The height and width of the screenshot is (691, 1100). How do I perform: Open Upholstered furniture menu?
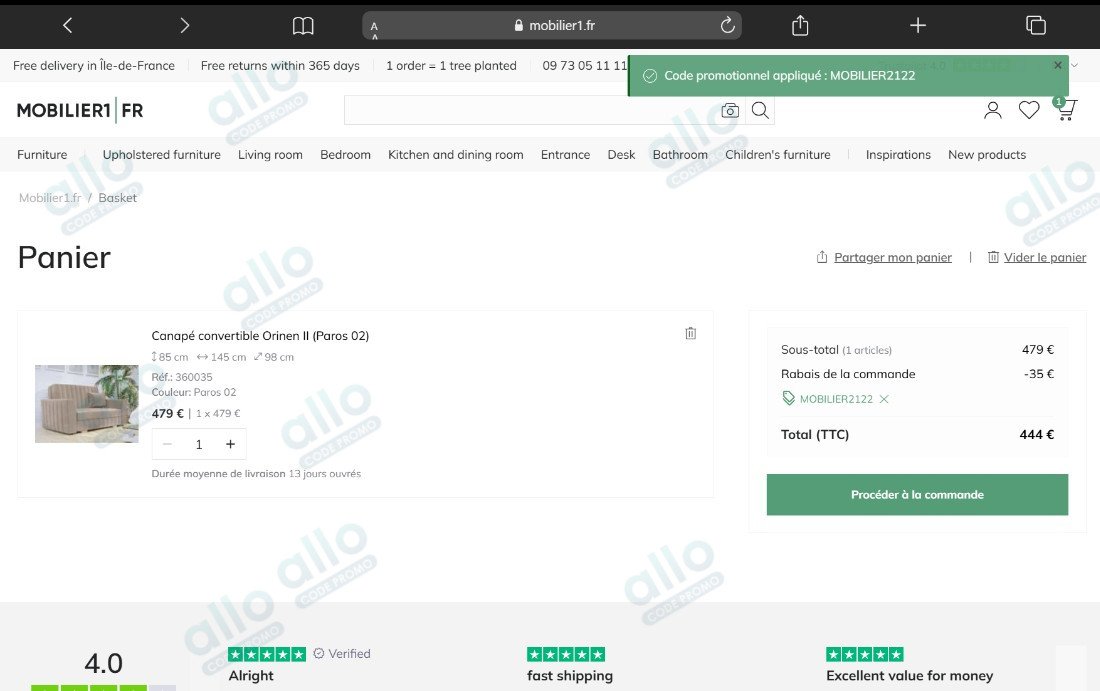(x=161, y=154)
